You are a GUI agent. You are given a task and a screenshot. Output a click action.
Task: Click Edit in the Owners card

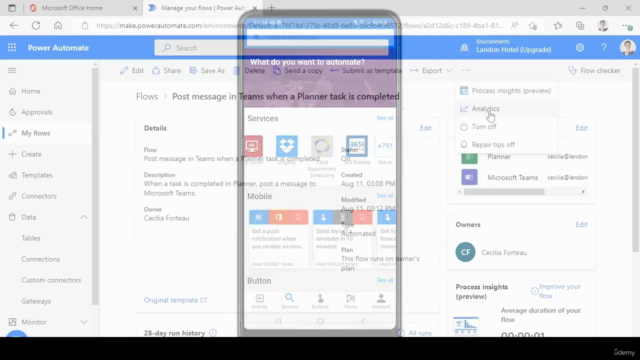click(581, 224)
